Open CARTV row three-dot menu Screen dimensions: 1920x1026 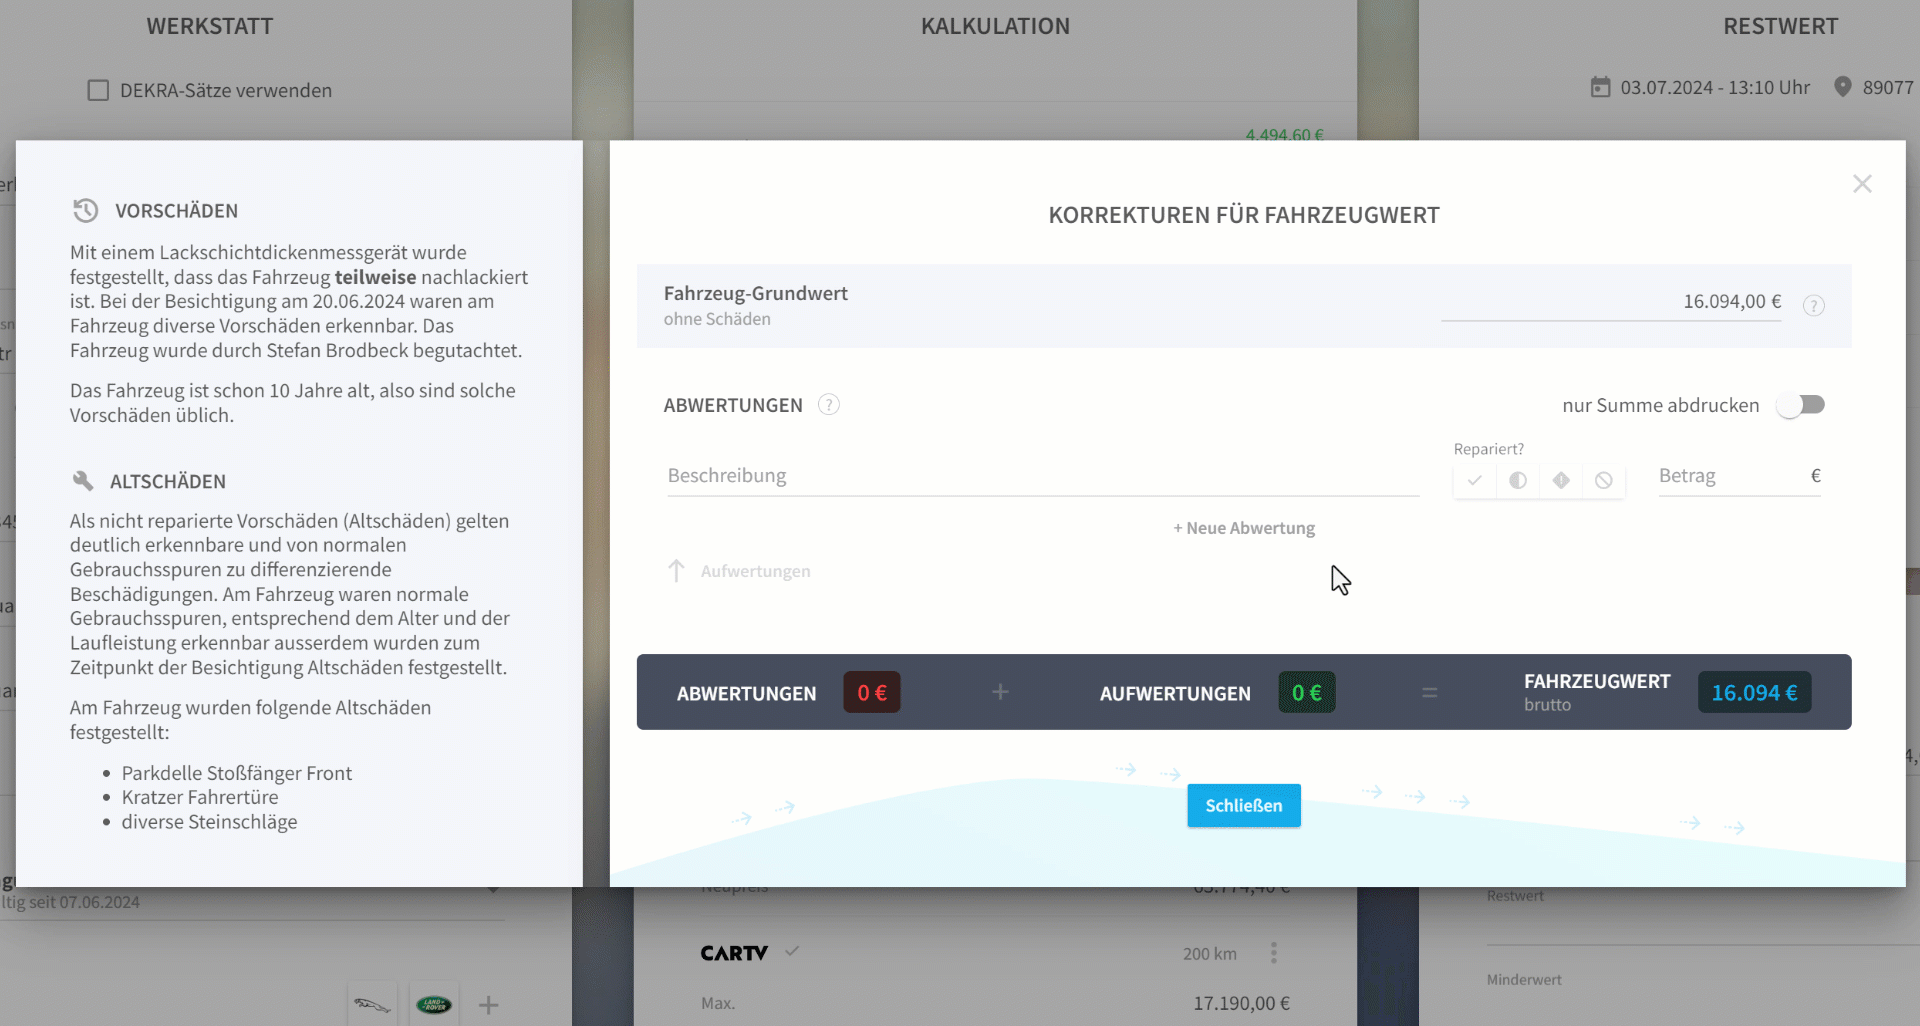point(1273,953)
